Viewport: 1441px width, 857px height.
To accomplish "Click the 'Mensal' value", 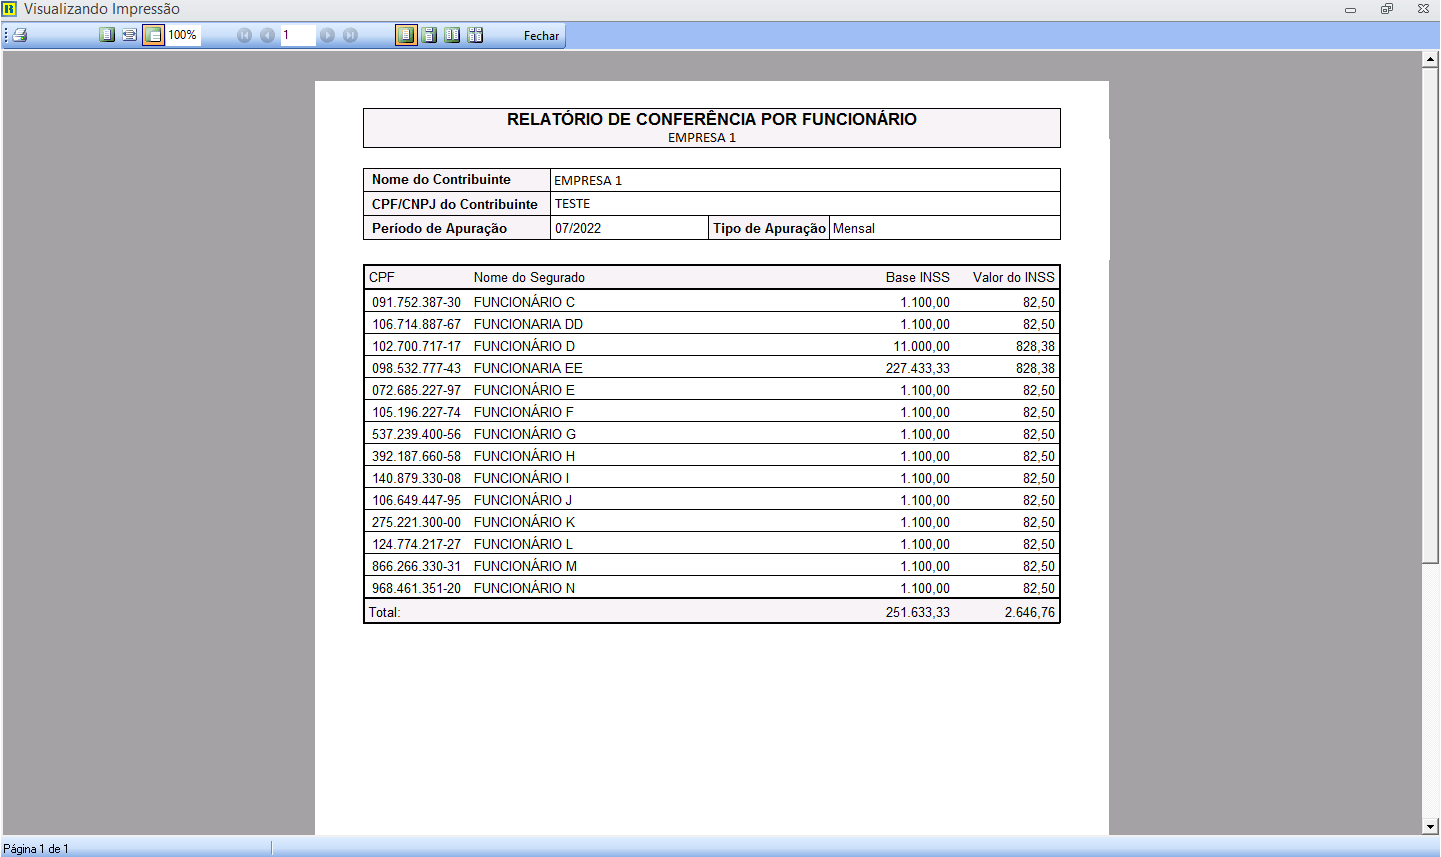I will (854, 228).
